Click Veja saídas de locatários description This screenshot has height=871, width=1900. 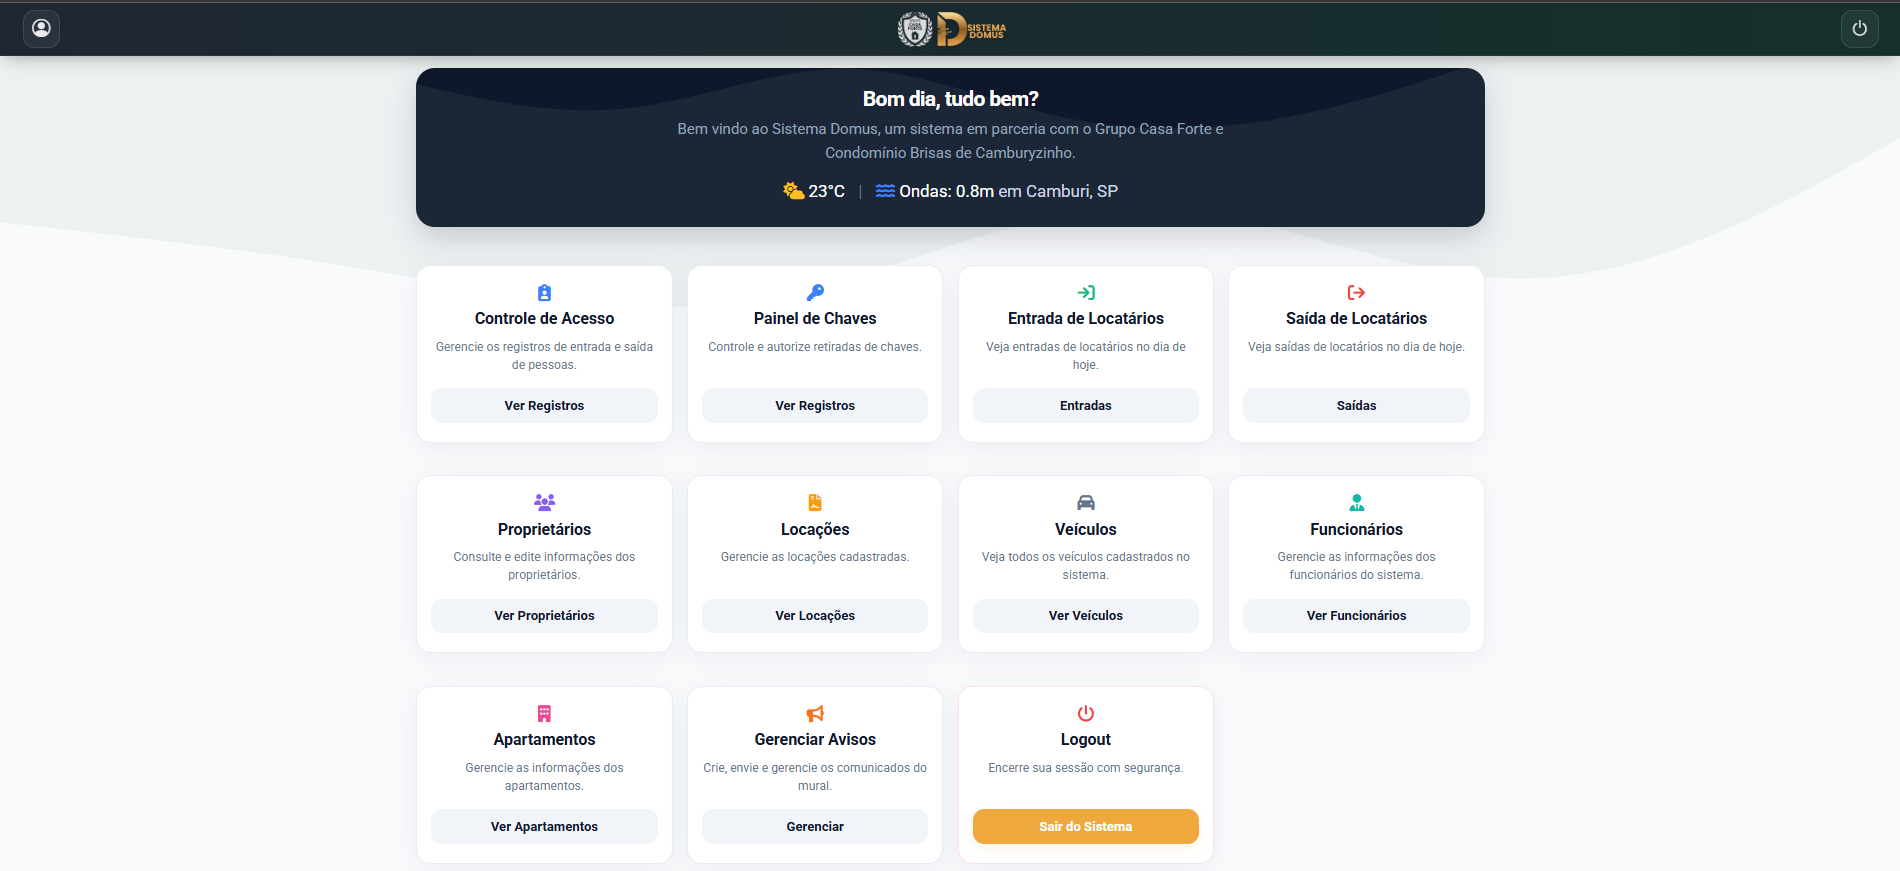[x=1356, y=347]
